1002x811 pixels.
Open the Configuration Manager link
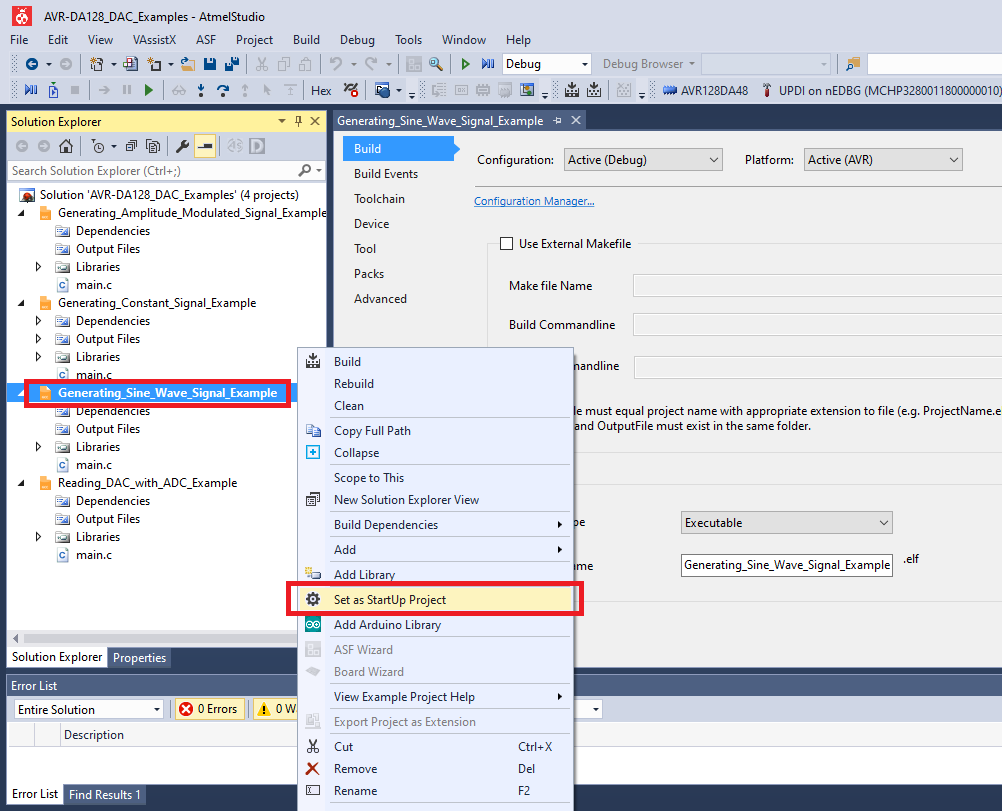click(x=534, y=201)
